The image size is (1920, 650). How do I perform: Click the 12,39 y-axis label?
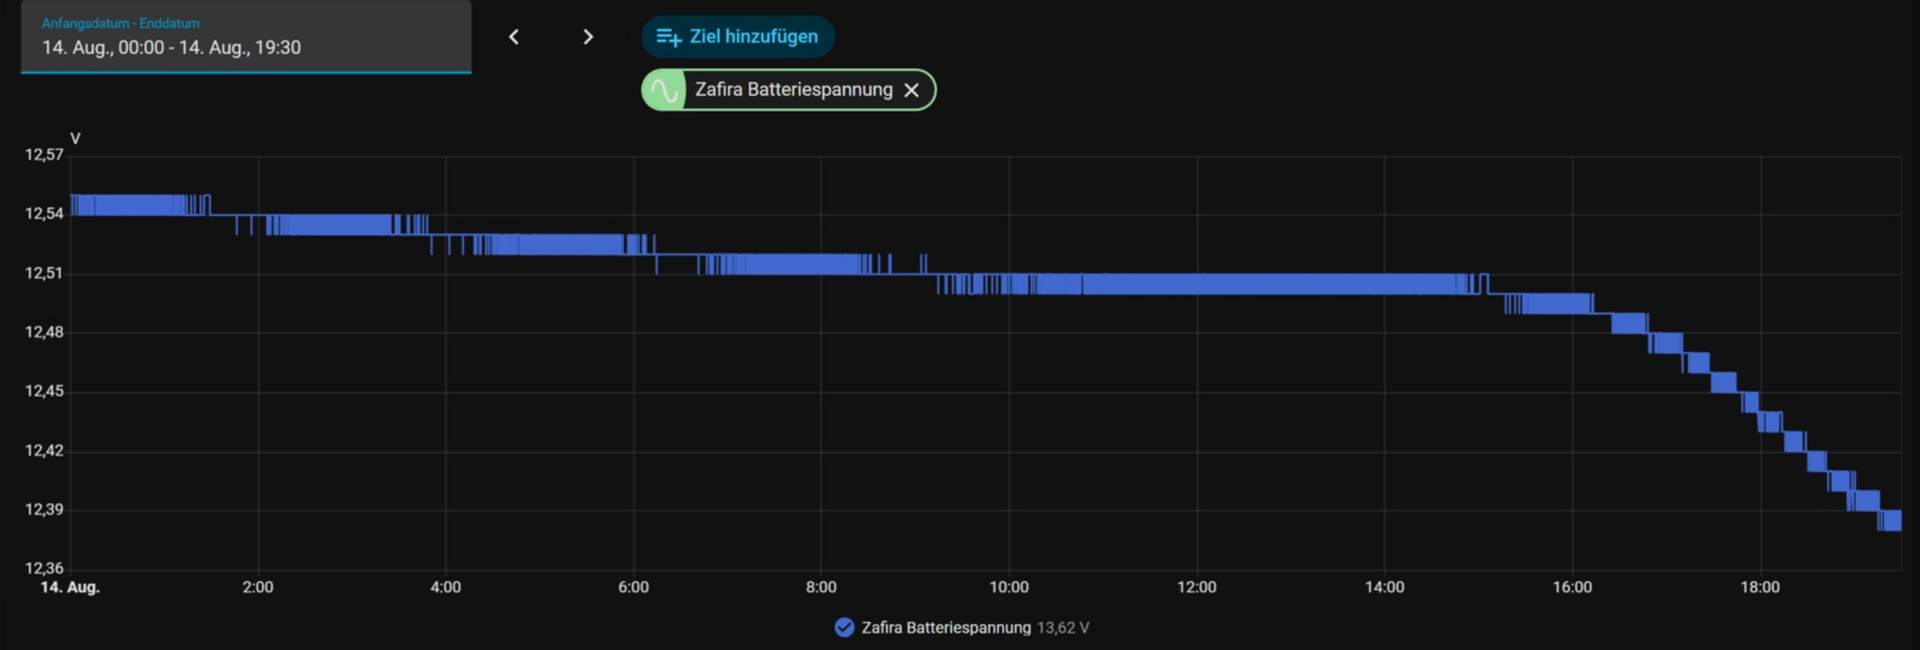(x=44, y=510)
